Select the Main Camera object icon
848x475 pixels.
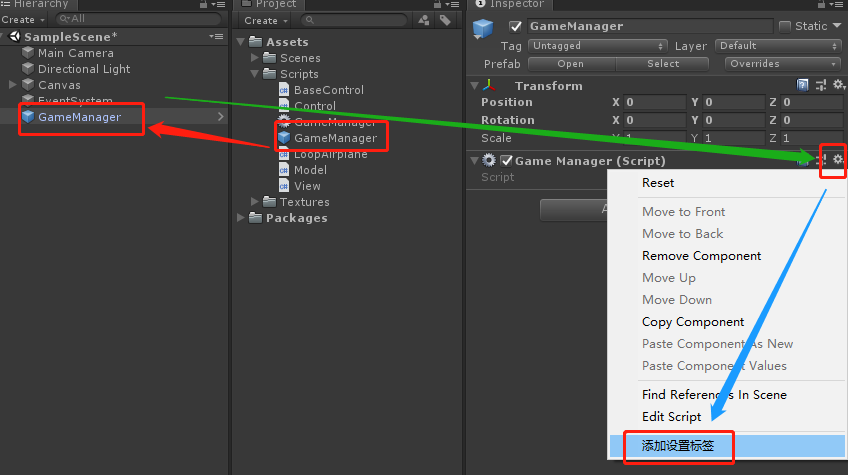pos(28,53)
